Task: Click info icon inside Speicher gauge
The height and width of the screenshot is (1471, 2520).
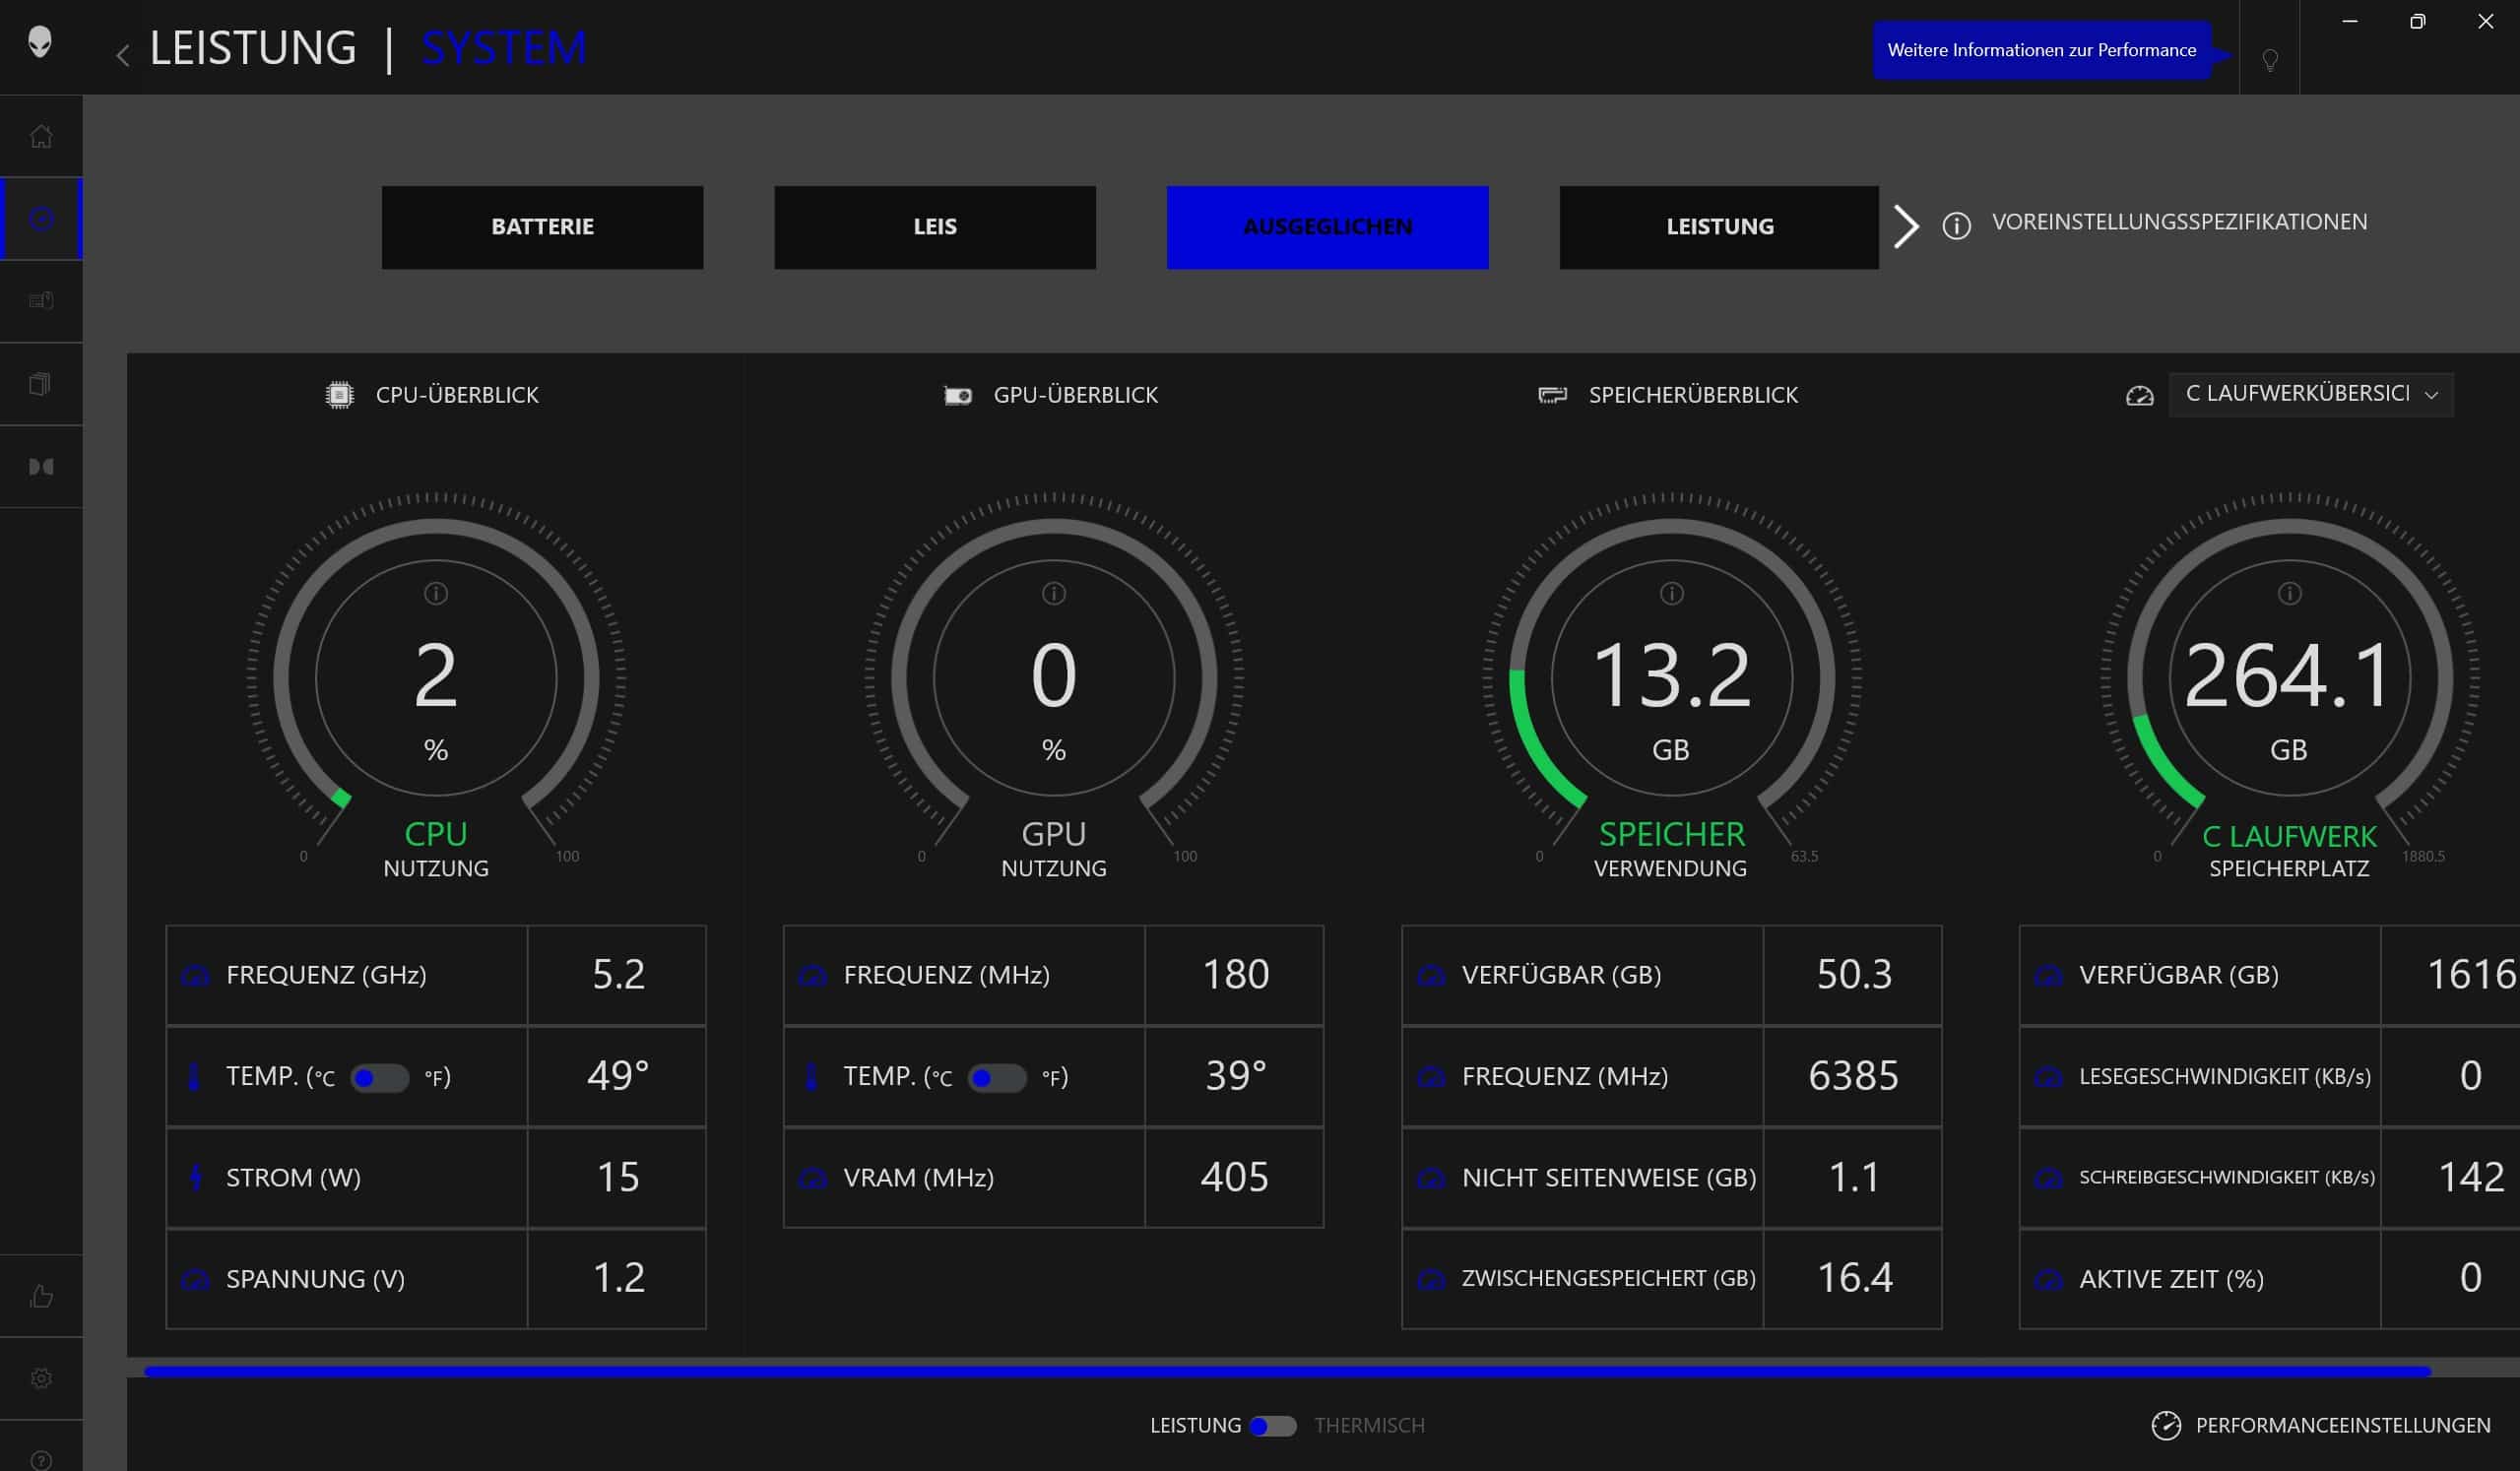Action: point(1671,593)
